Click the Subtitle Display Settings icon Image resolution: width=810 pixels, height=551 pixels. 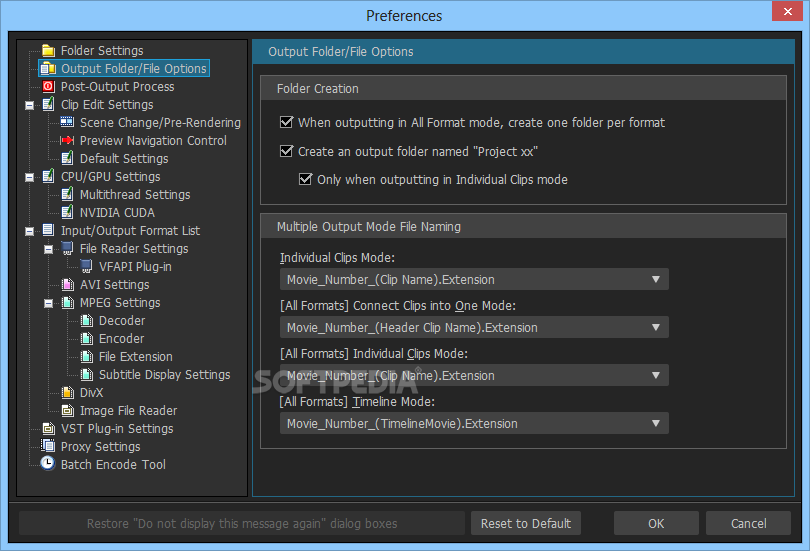[x=87, y=374]
